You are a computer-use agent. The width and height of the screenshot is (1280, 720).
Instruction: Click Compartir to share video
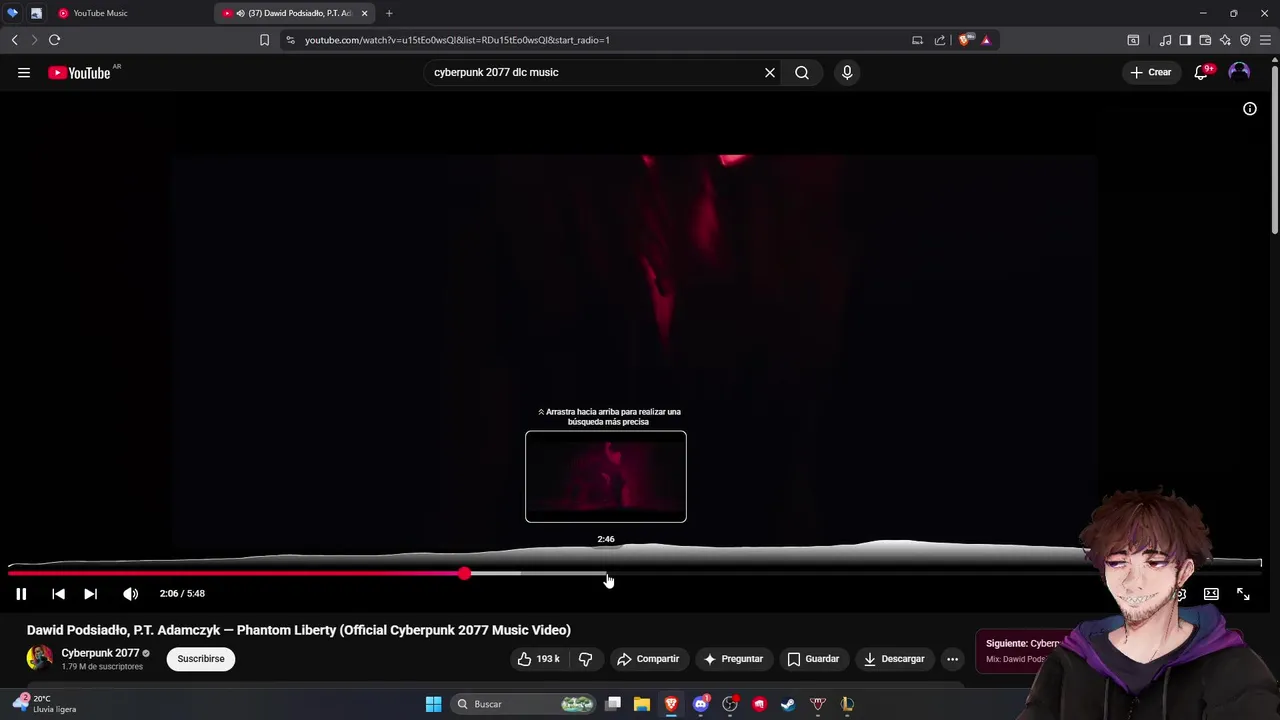648,659
